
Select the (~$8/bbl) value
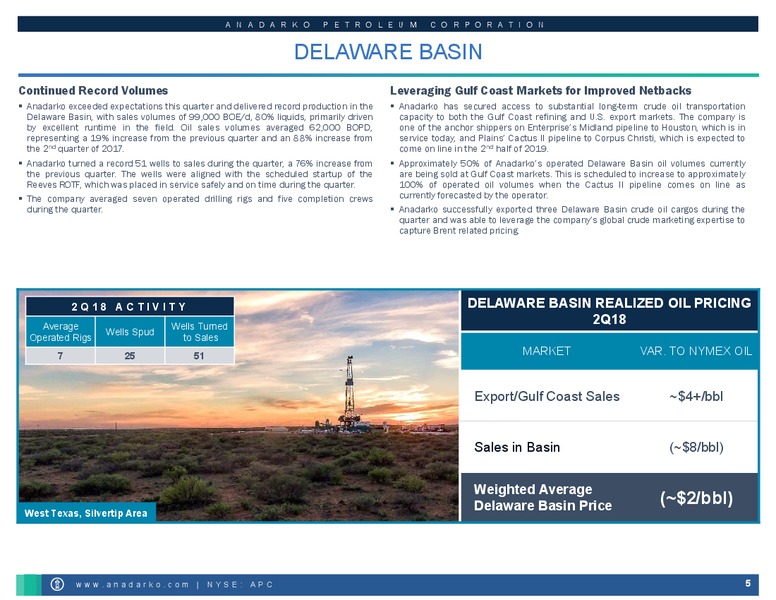696,448
